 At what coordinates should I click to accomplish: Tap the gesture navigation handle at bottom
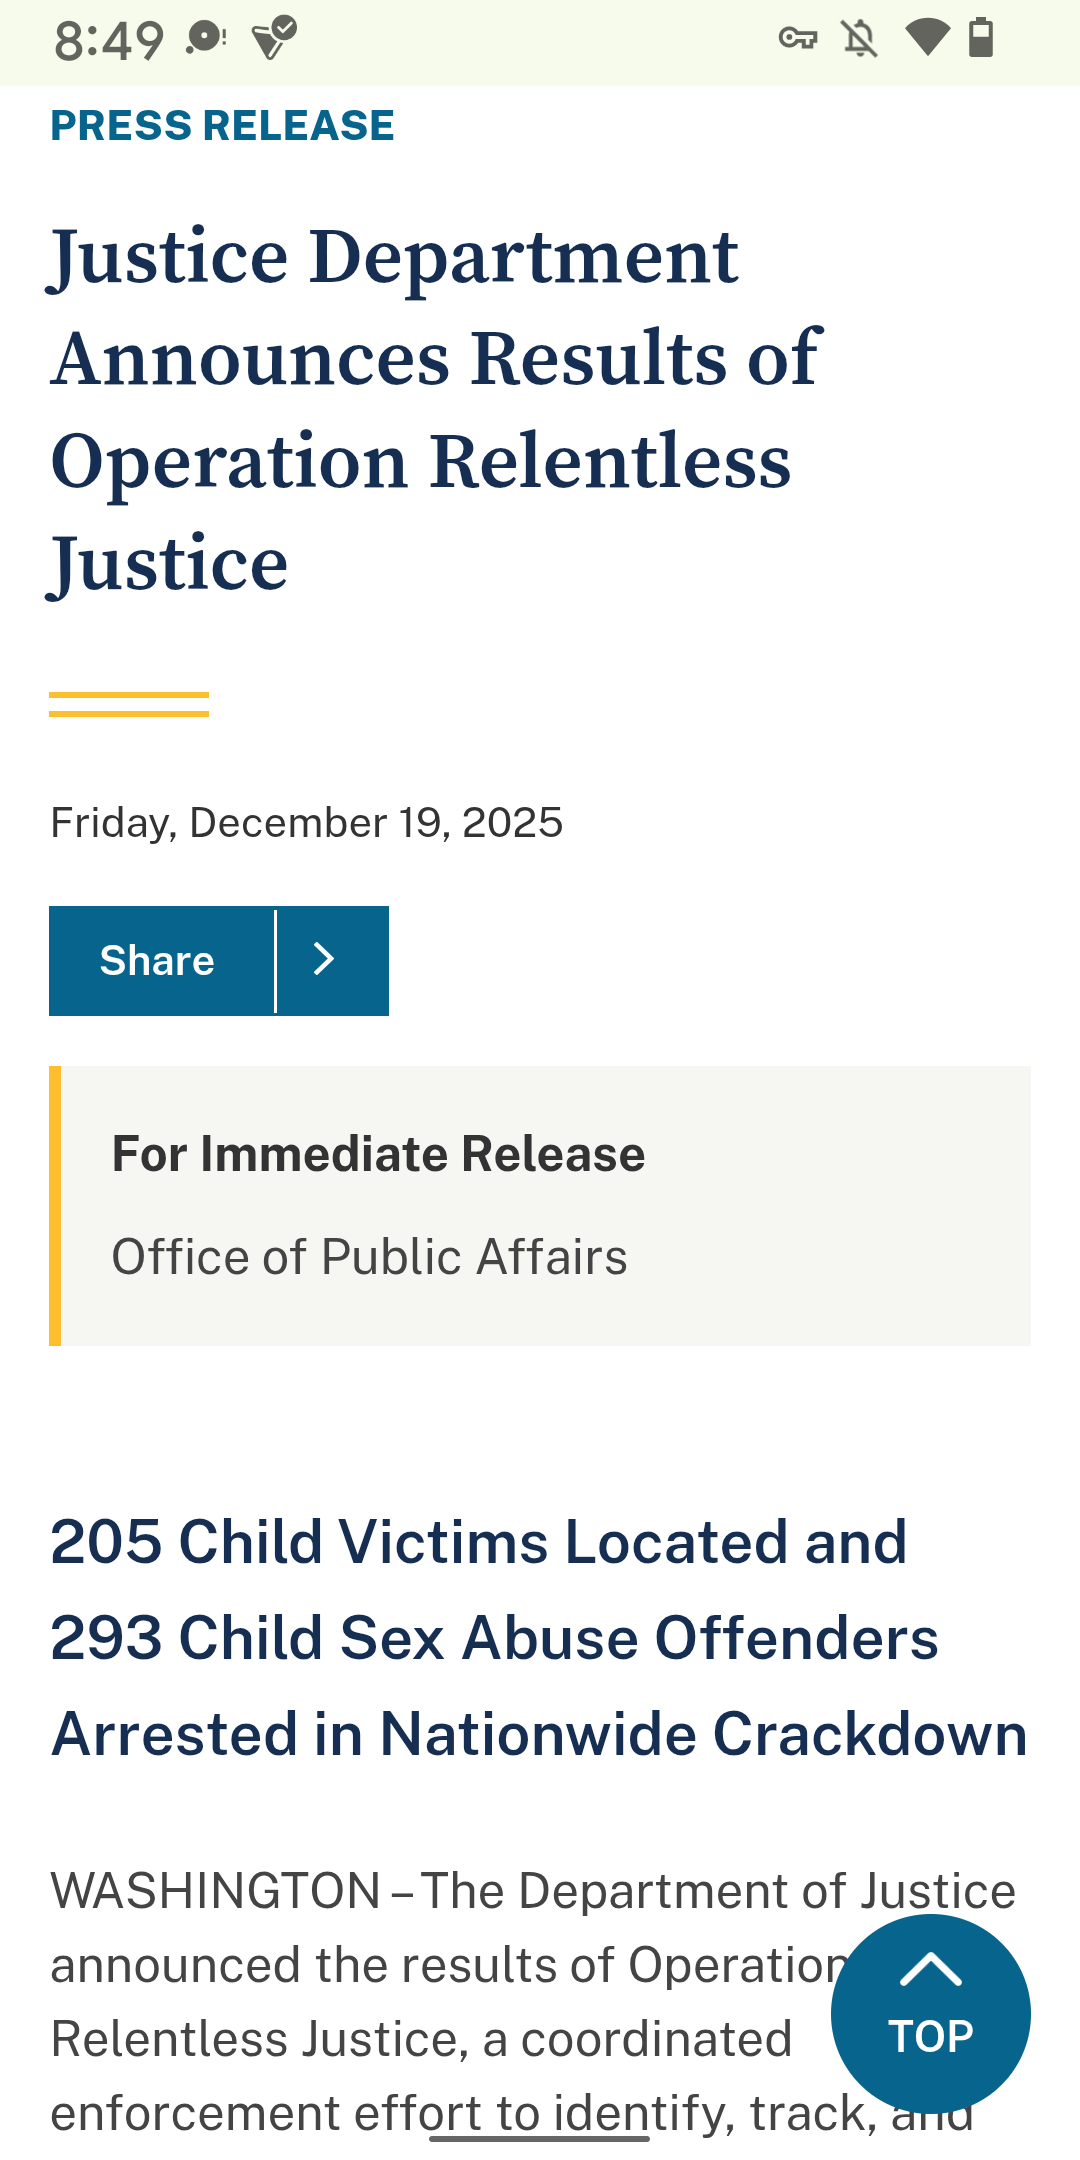pyautogui.click(x=540, y=2138)
